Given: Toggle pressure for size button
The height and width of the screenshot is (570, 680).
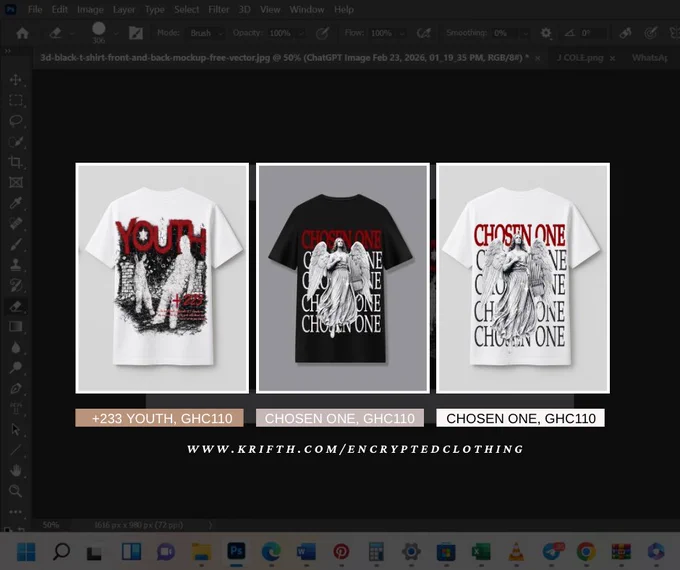Looking at the screenshot, I should [651, 33].
